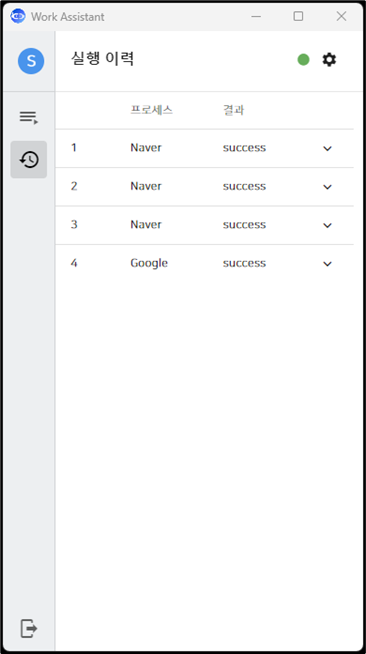Switch to the process list sidebar icon
The image size is (366, 654).
pos(29,117)
